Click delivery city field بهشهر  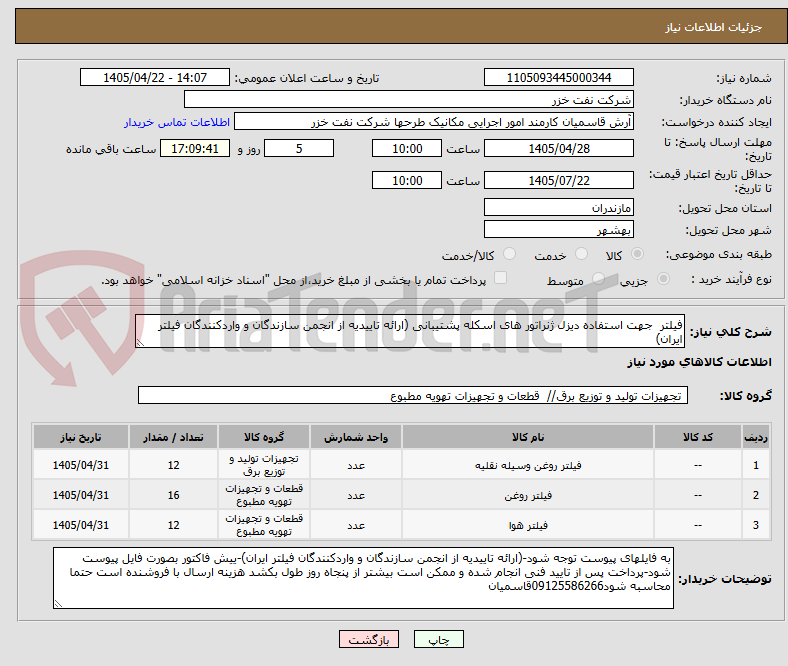point(558,229)
